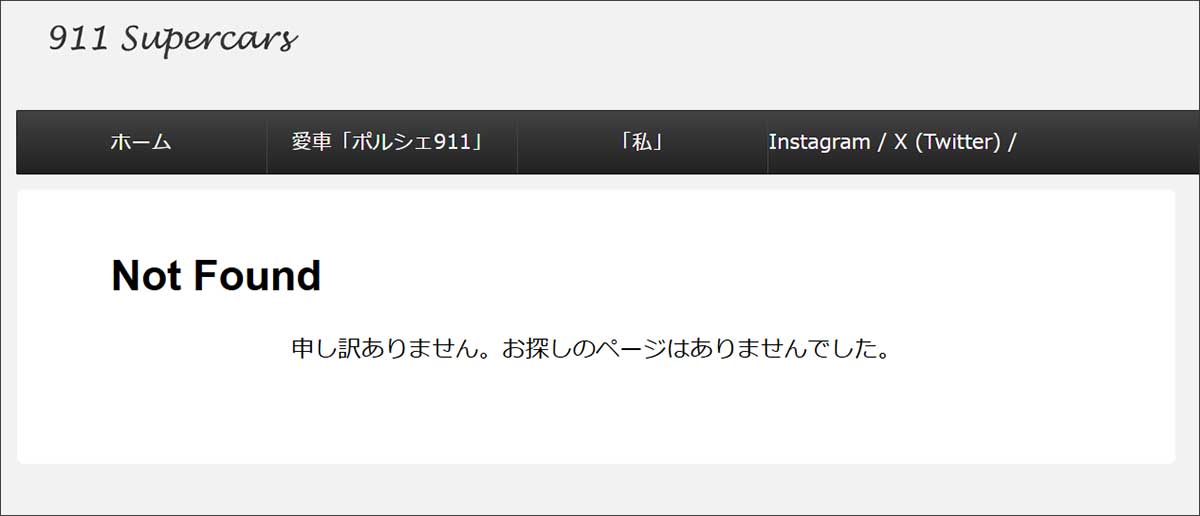The image size is (1200, 516).
Task: Click the Not Found heading
Action: [216, 275]
